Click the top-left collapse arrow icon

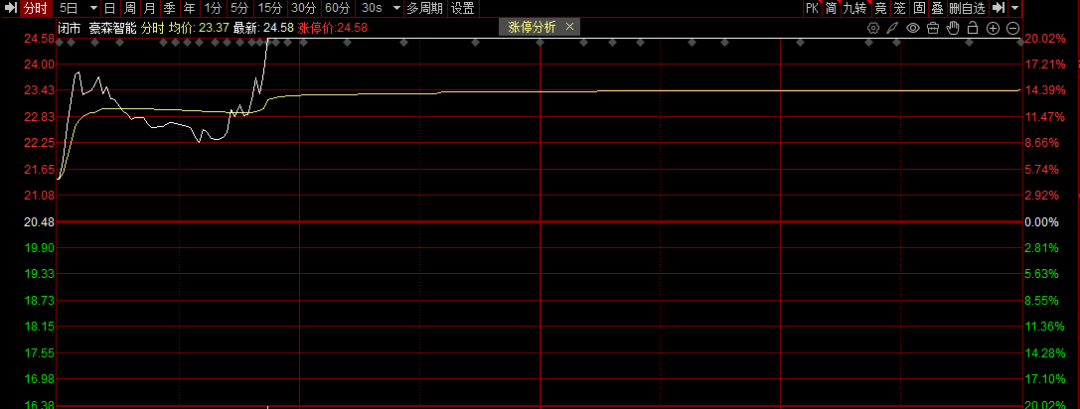point(10,8)
